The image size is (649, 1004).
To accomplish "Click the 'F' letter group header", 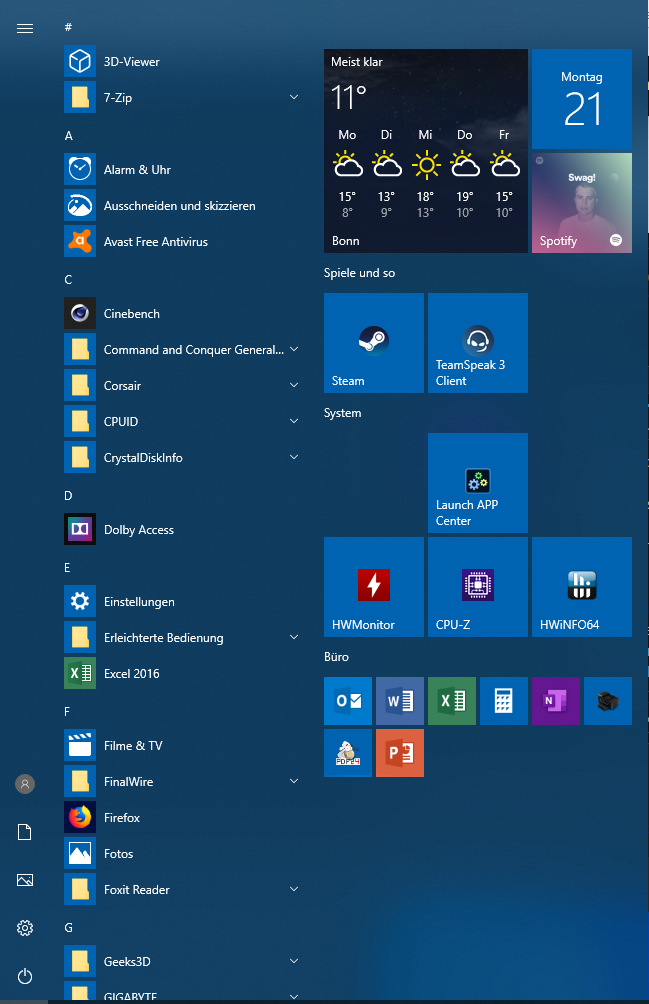I will [x=67, y=711].
